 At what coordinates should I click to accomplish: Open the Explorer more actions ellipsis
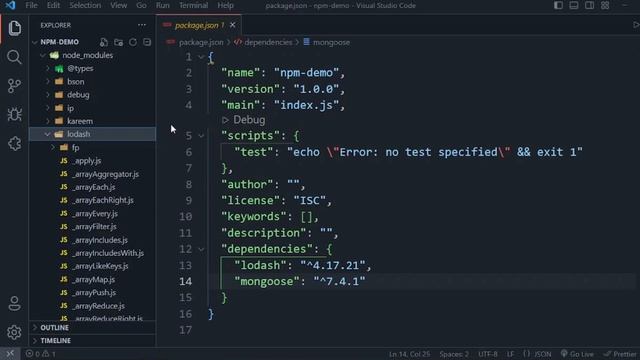tap(142, 25)
